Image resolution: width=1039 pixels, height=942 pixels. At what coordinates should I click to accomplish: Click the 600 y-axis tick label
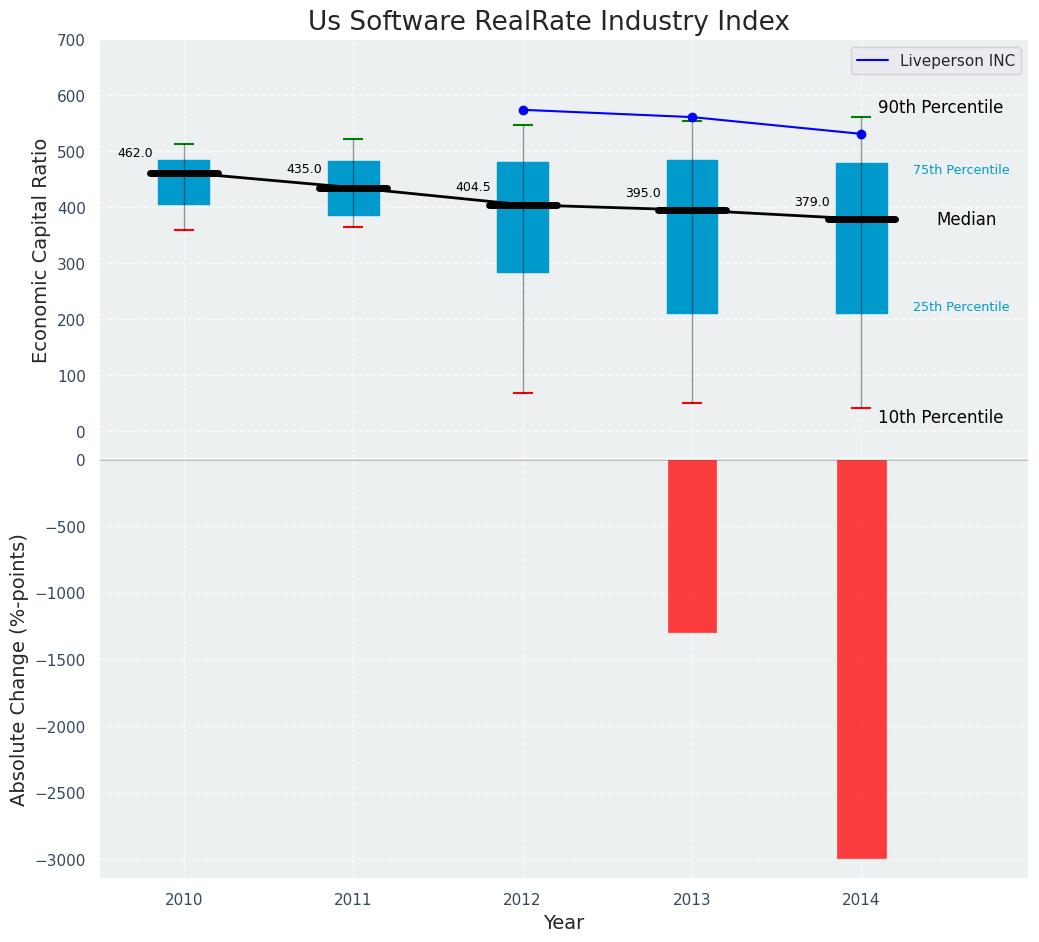[x=72, y=96]
